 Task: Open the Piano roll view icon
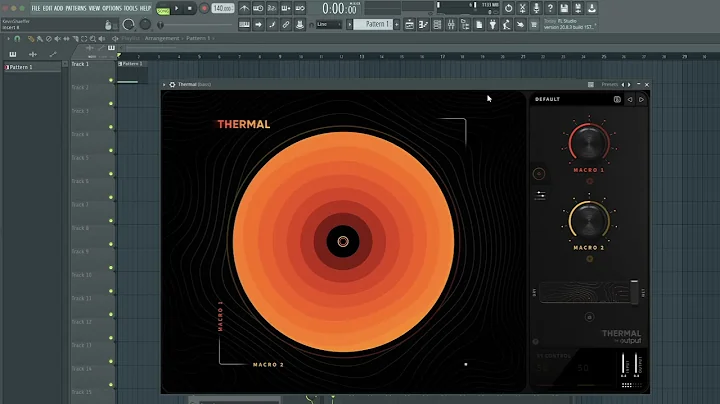pyautogui.click(x=423, y=25)
